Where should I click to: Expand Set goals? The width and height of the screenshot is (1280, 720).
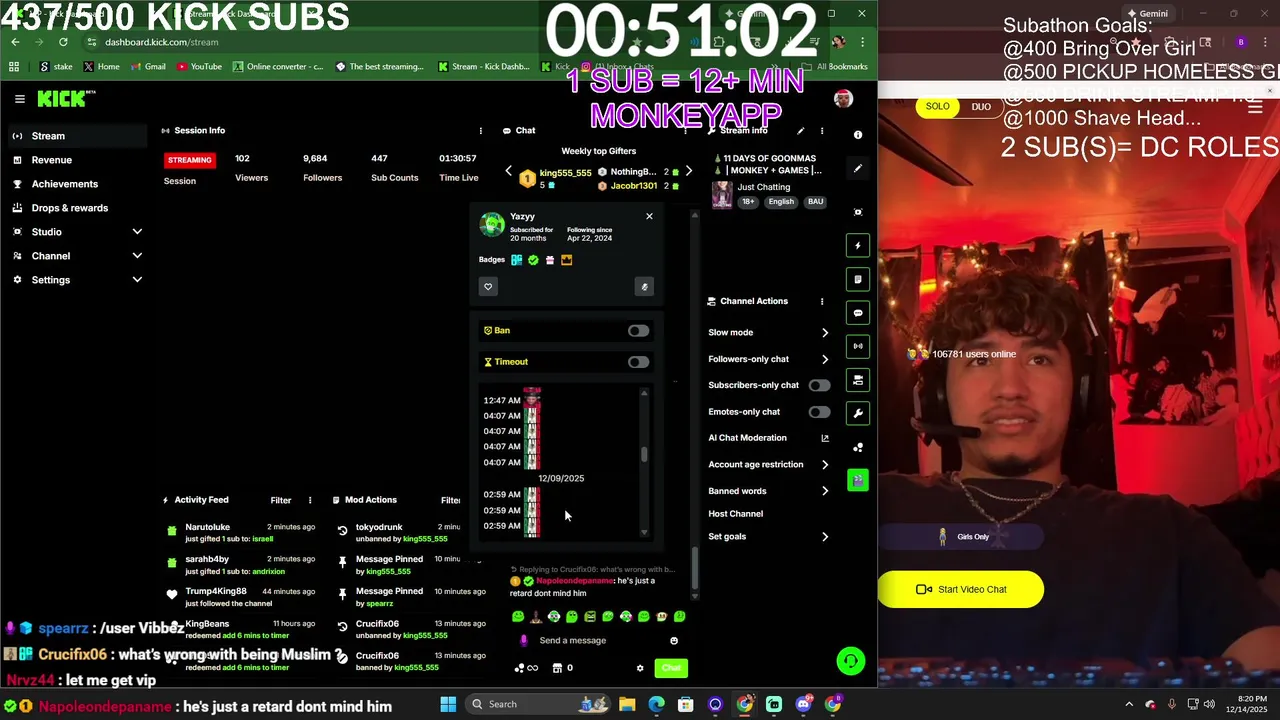pos(825,537)
